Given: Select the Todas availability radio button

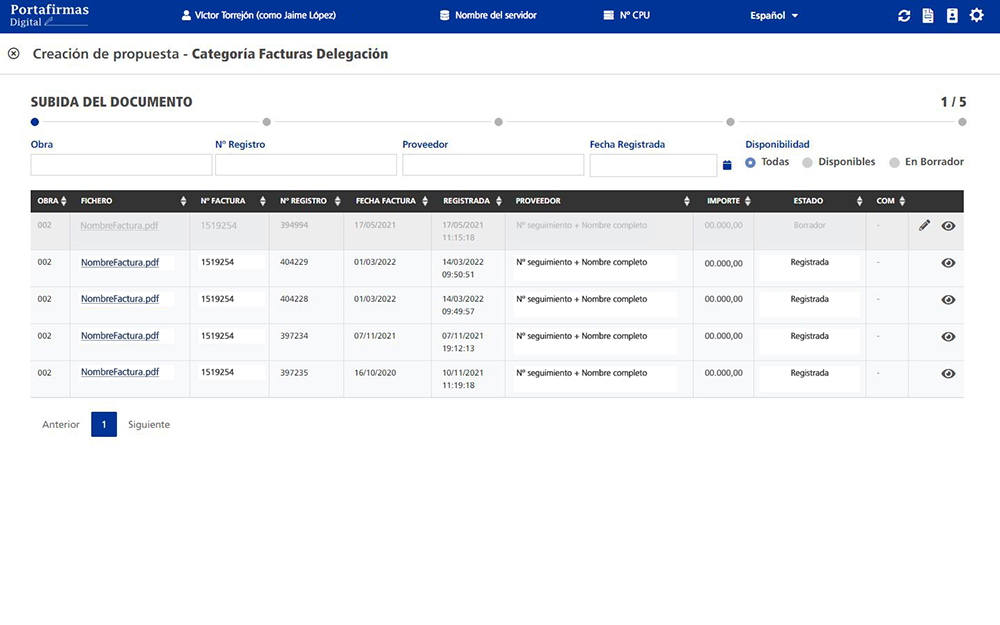Looking at the screenshot, I should [x=751, y=162].
